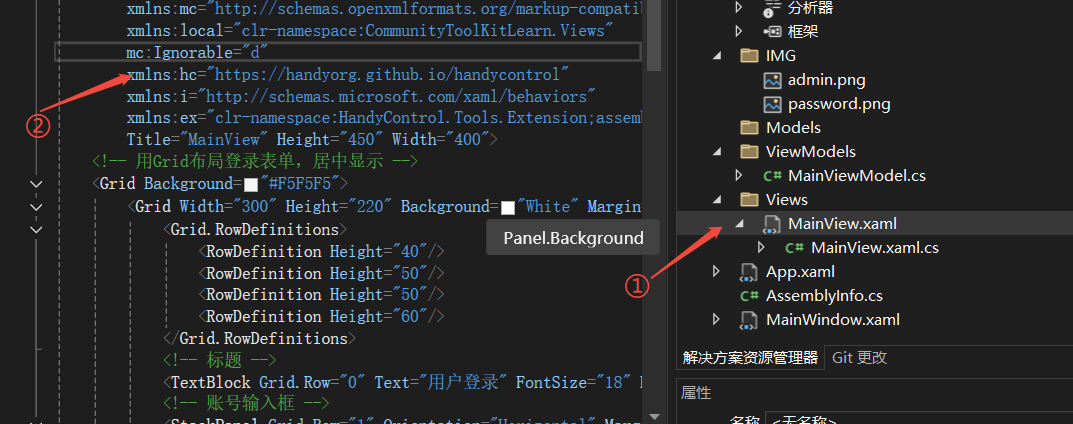
Task: Select the 框架 node
Action: pos(803,31)
